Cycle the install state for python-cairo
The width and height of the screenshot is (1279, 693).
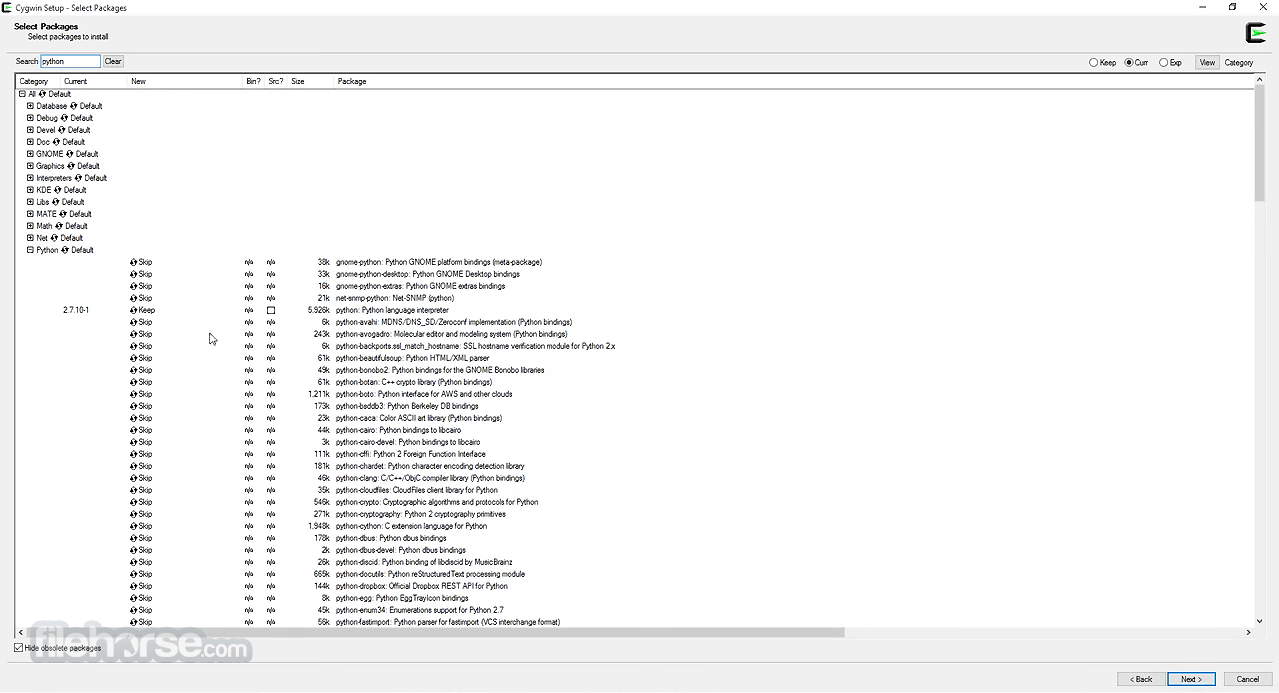tap(134, 430)
